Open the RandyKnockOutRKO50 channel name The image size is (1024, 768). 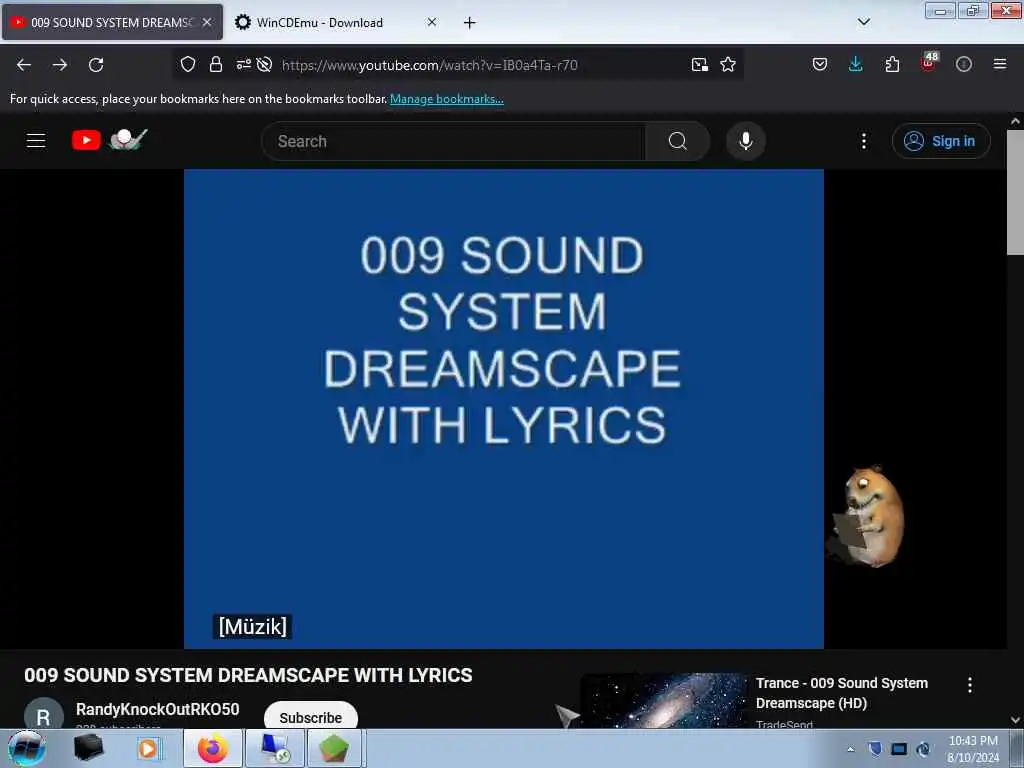157,709
